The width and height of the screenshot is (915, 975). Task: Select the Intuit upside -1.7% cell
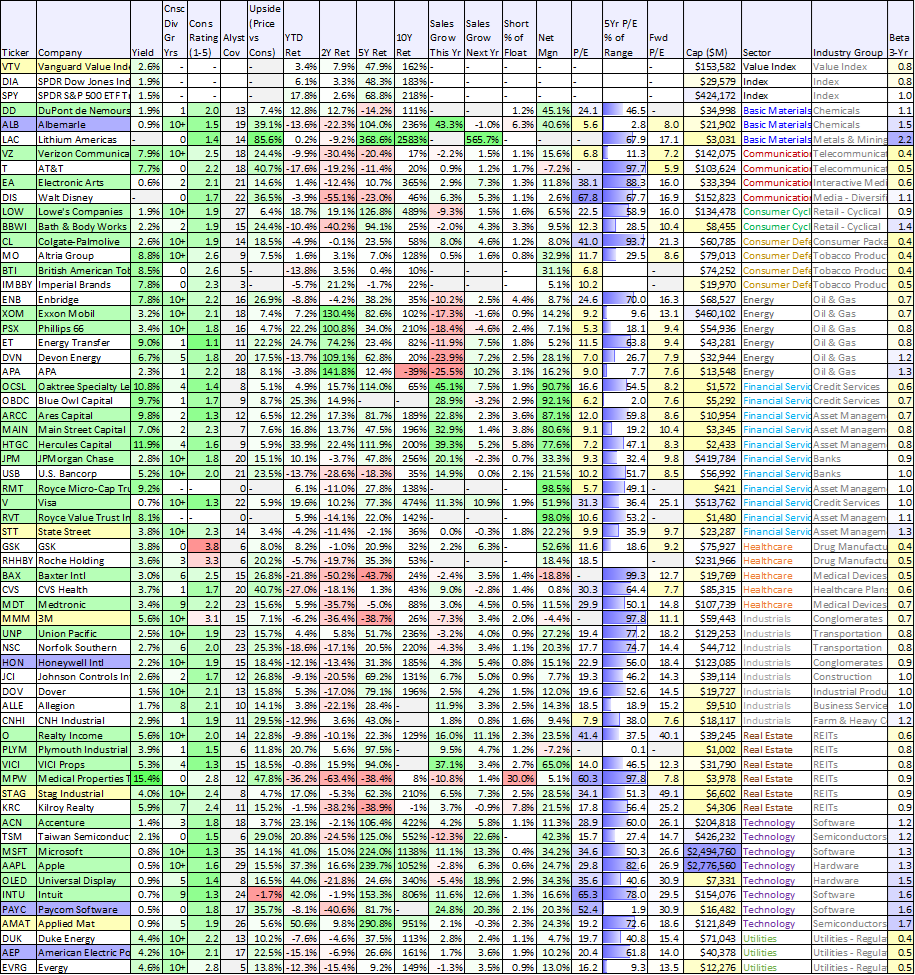tap(265, 895)
